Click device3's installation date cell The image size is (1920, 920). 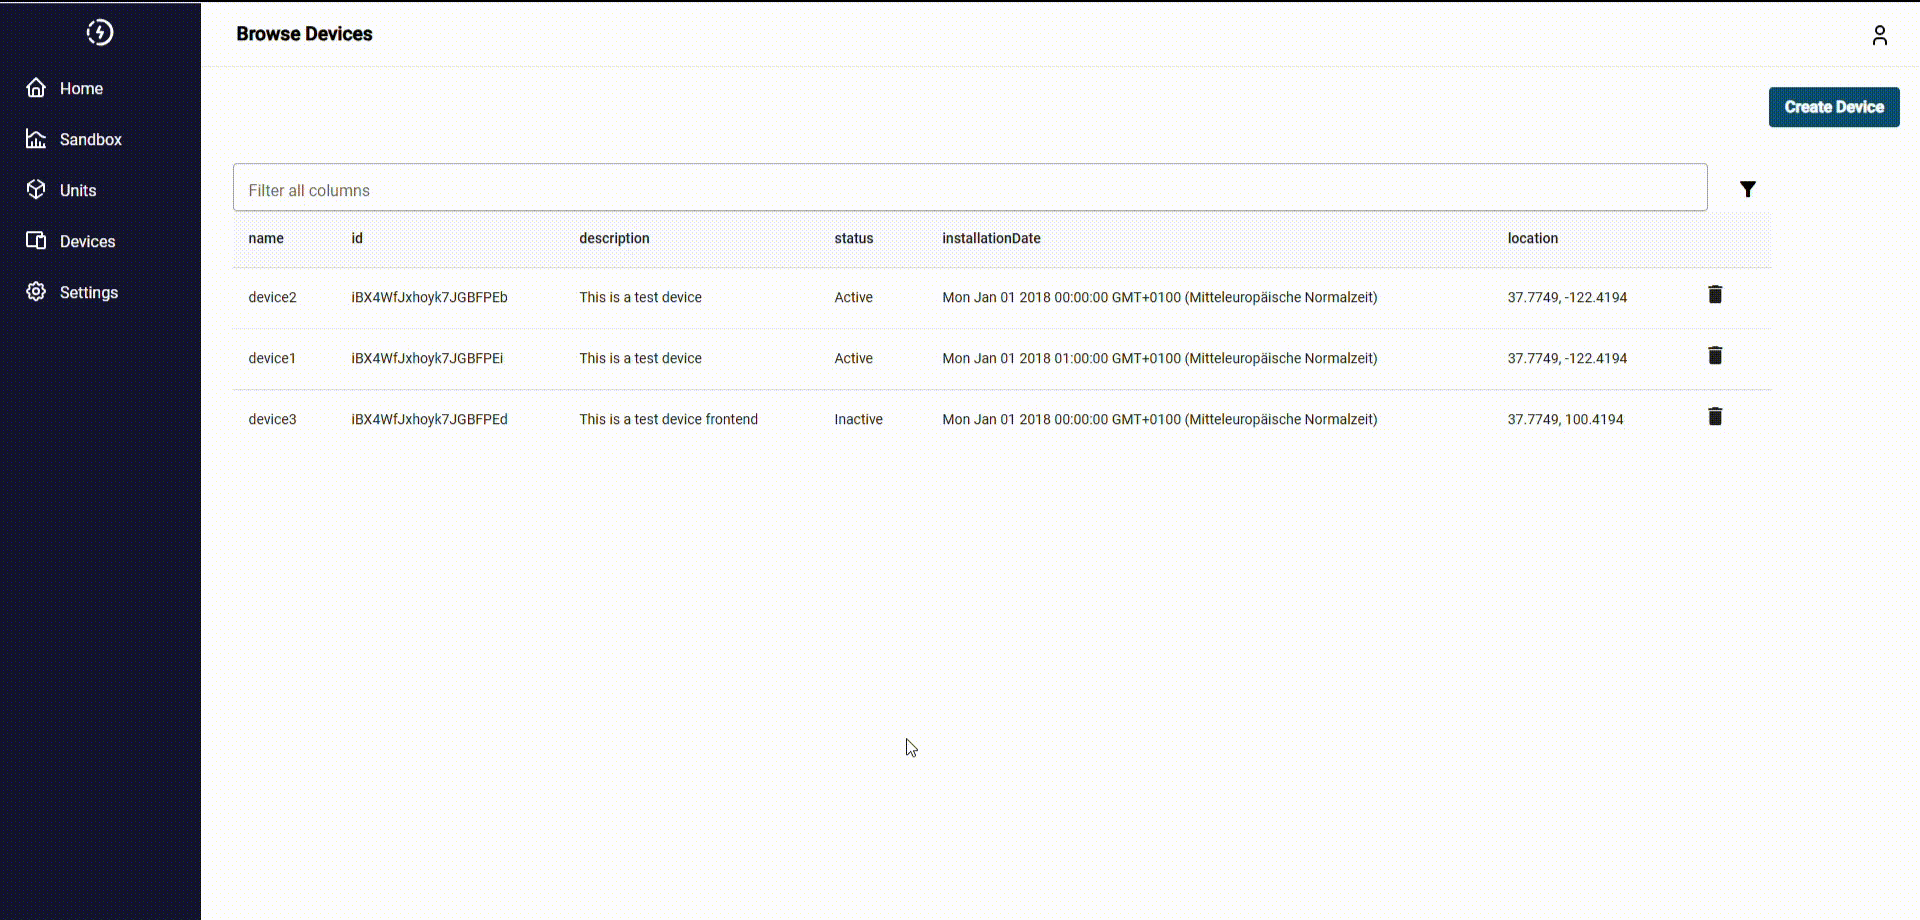click(1160, 419)
